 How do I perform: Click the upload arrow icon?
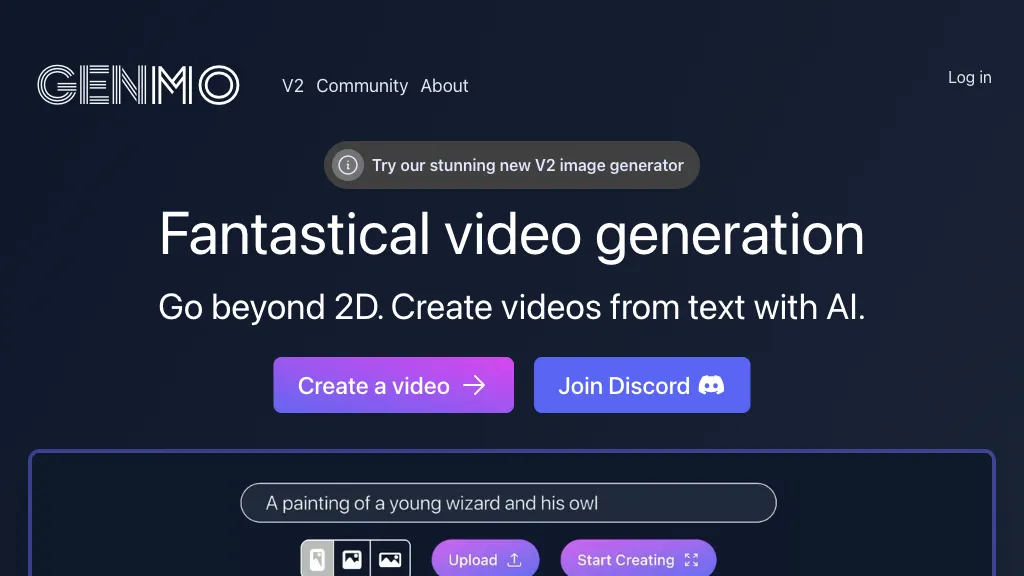click(x=515, y=560)
